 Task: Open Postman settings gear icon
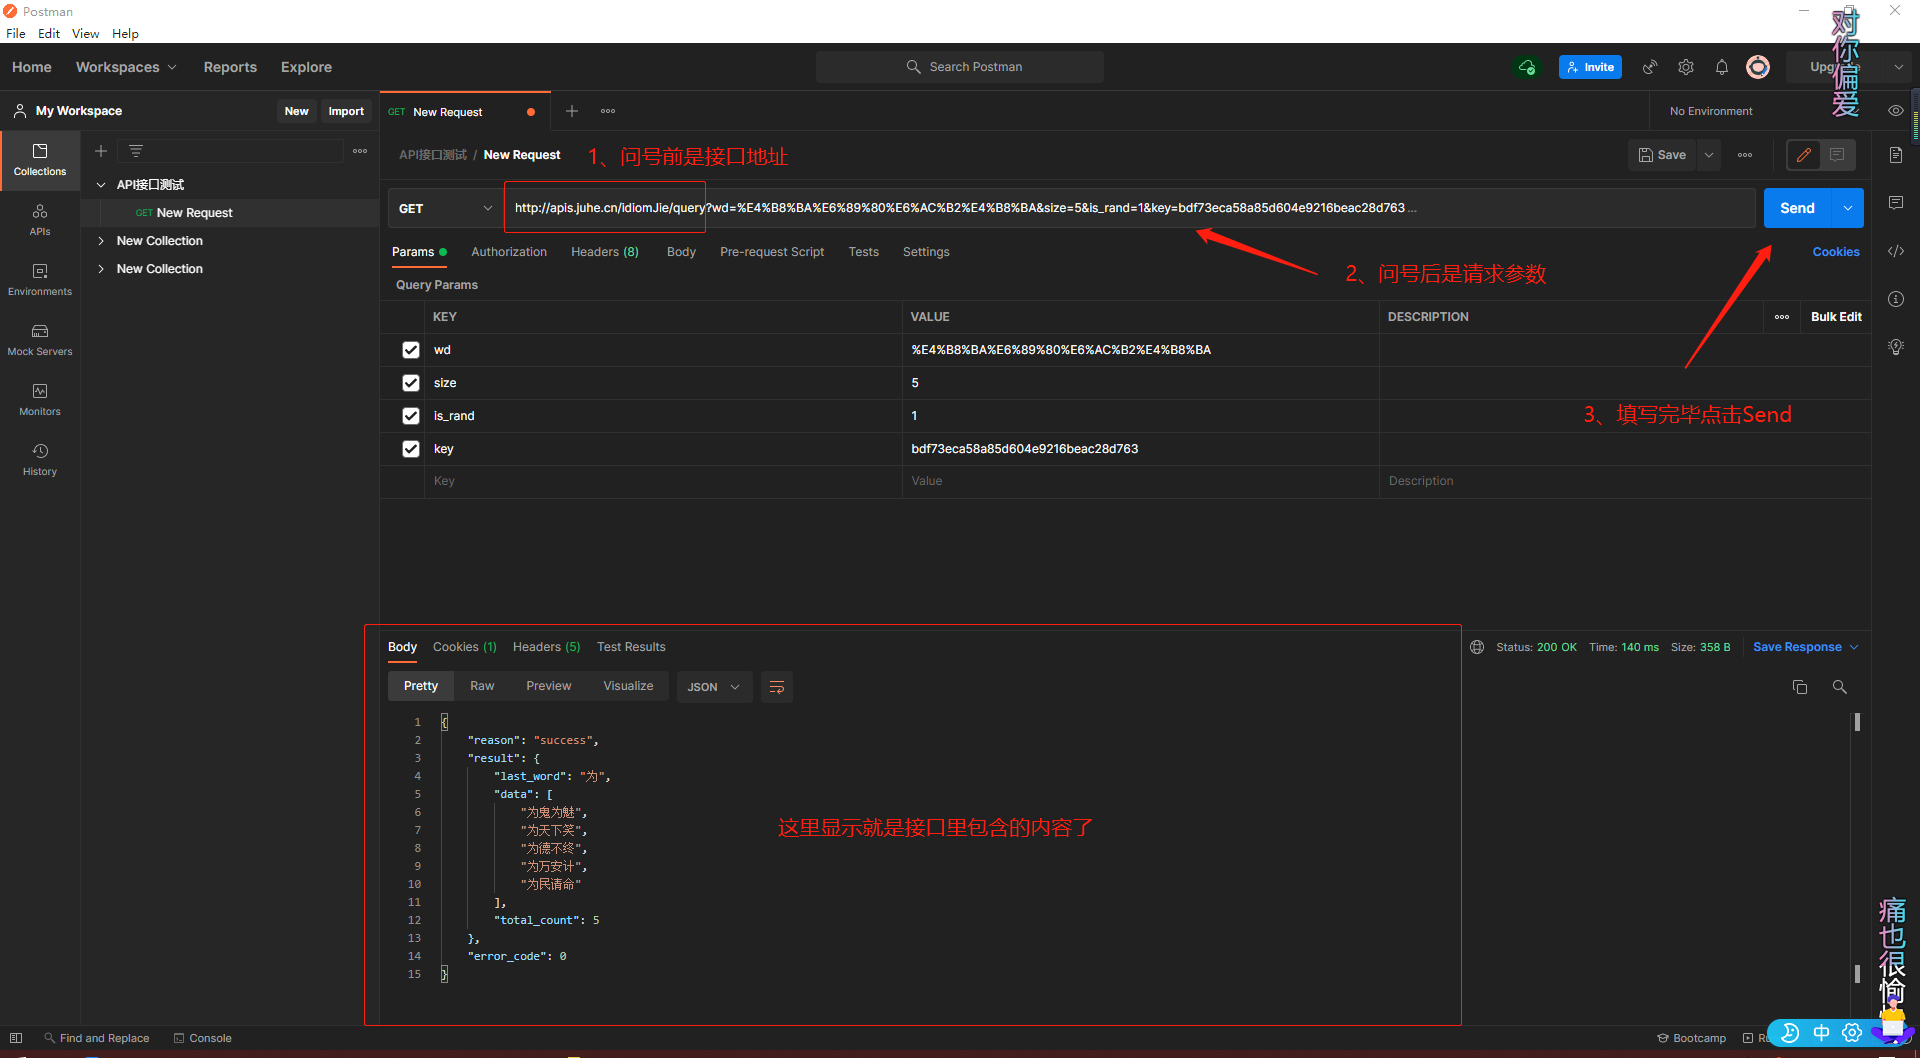point(1686,67)
